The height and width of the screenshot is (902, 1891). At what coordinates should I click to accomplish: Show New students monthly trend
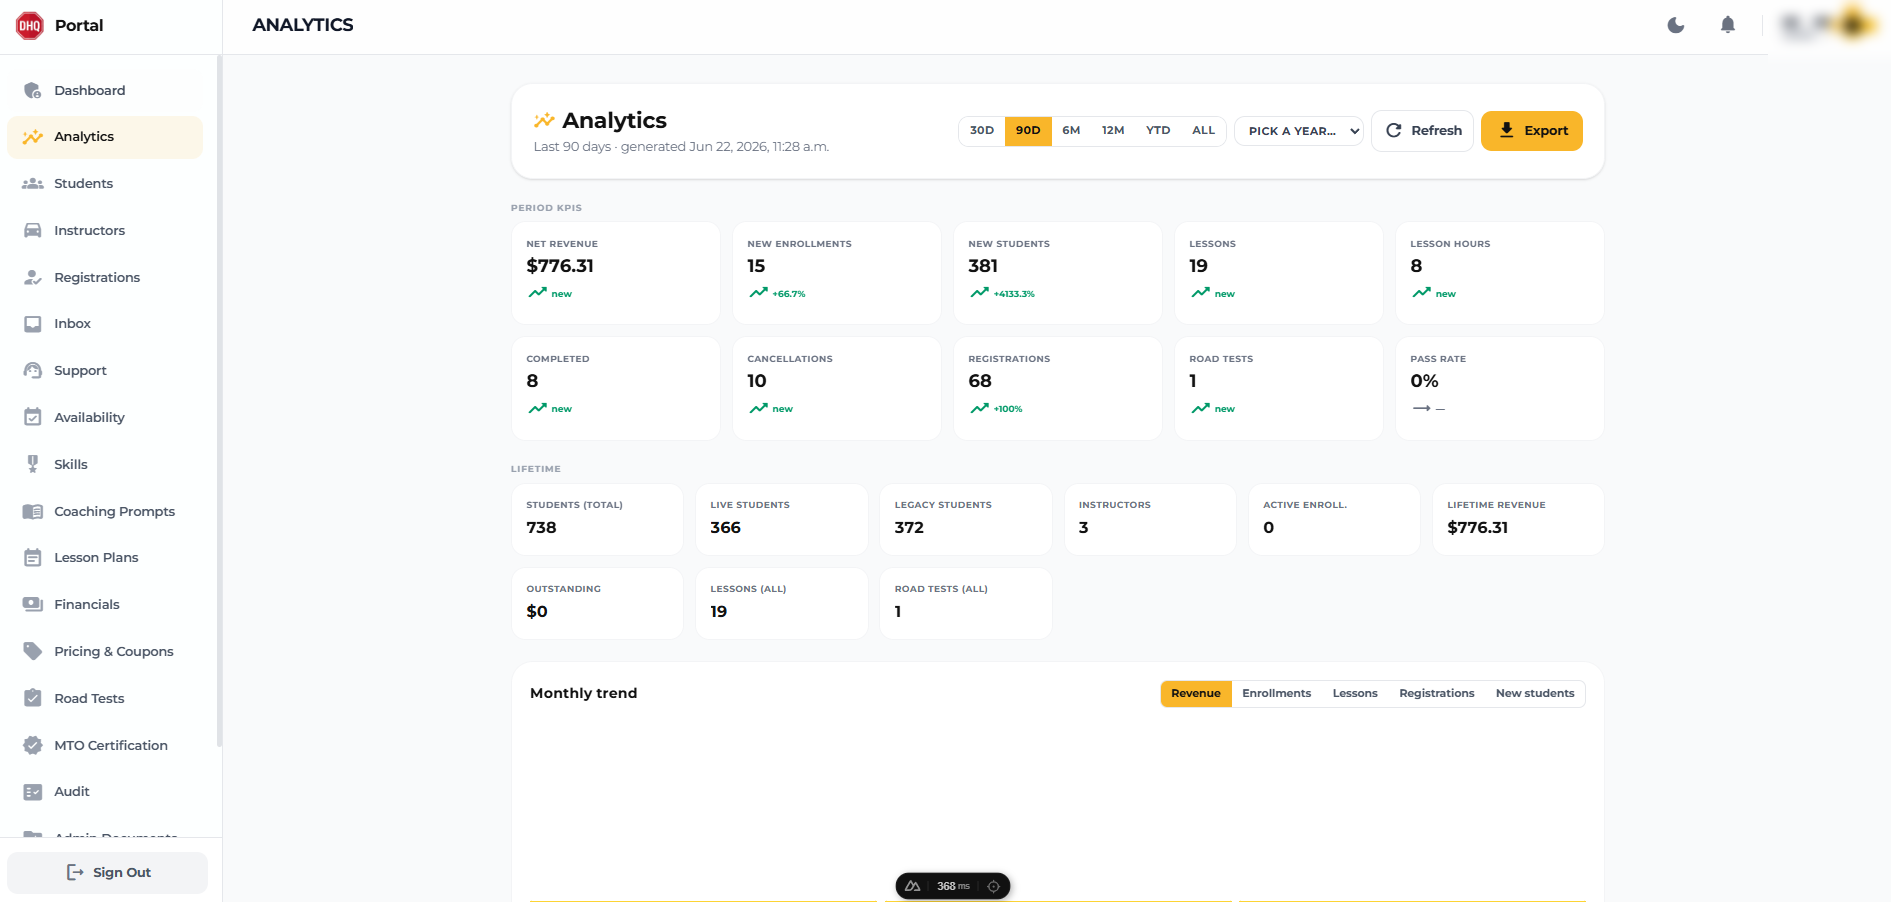[1535, 694]
